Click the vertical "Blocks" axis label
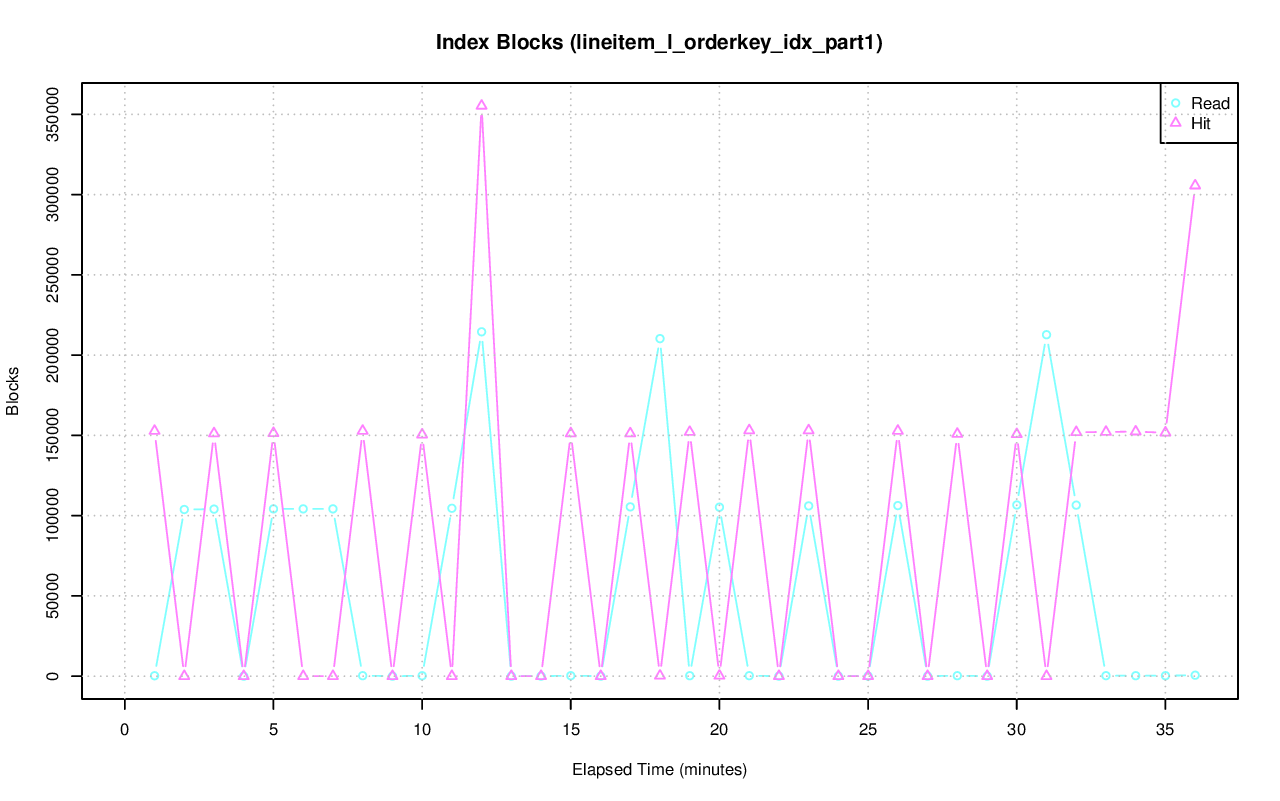Image resolution: width=1280 pixels, height=801 pixels. tap(13, 390)
